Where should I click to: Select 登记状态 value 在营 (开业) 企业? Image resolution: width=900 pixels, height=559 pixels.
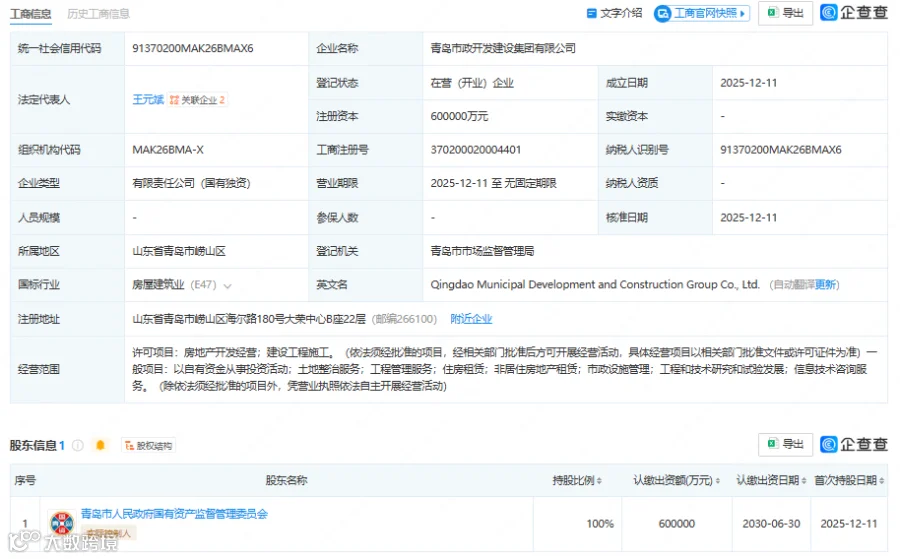click(x=472, y=83)
